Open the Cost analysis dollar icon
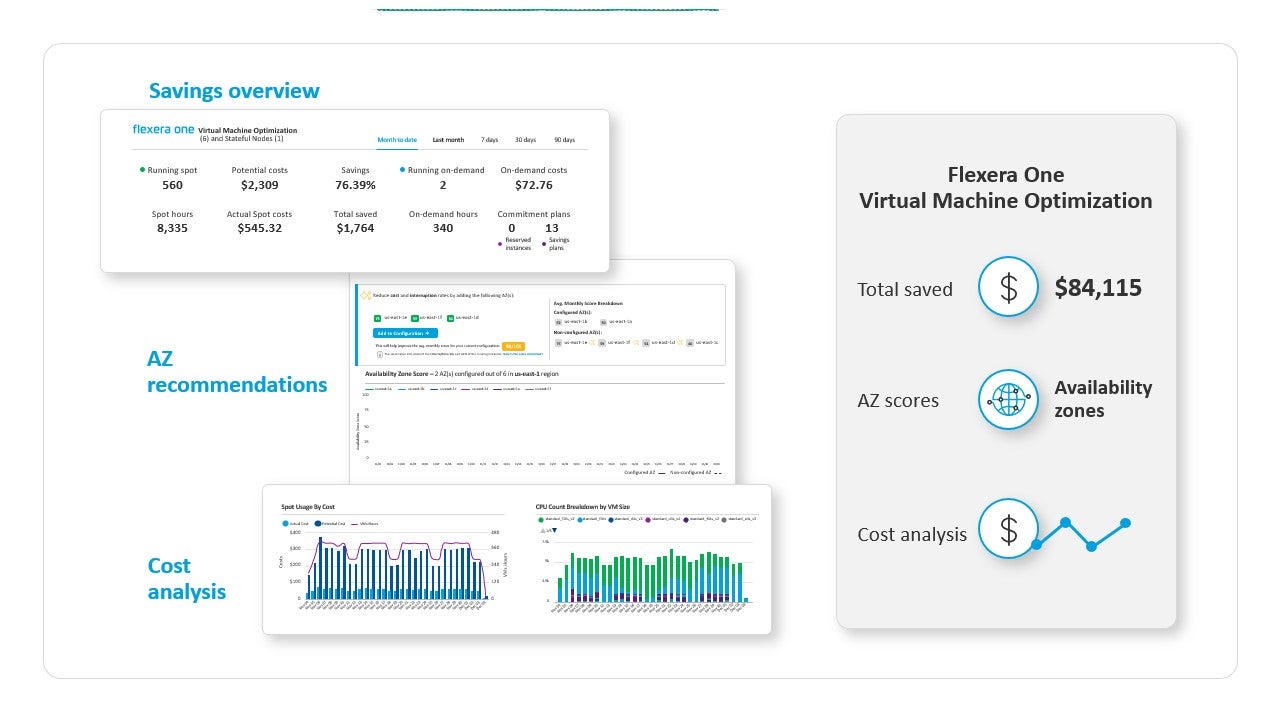This screenshot has height=720, width=1280. tap(1007, 529)
